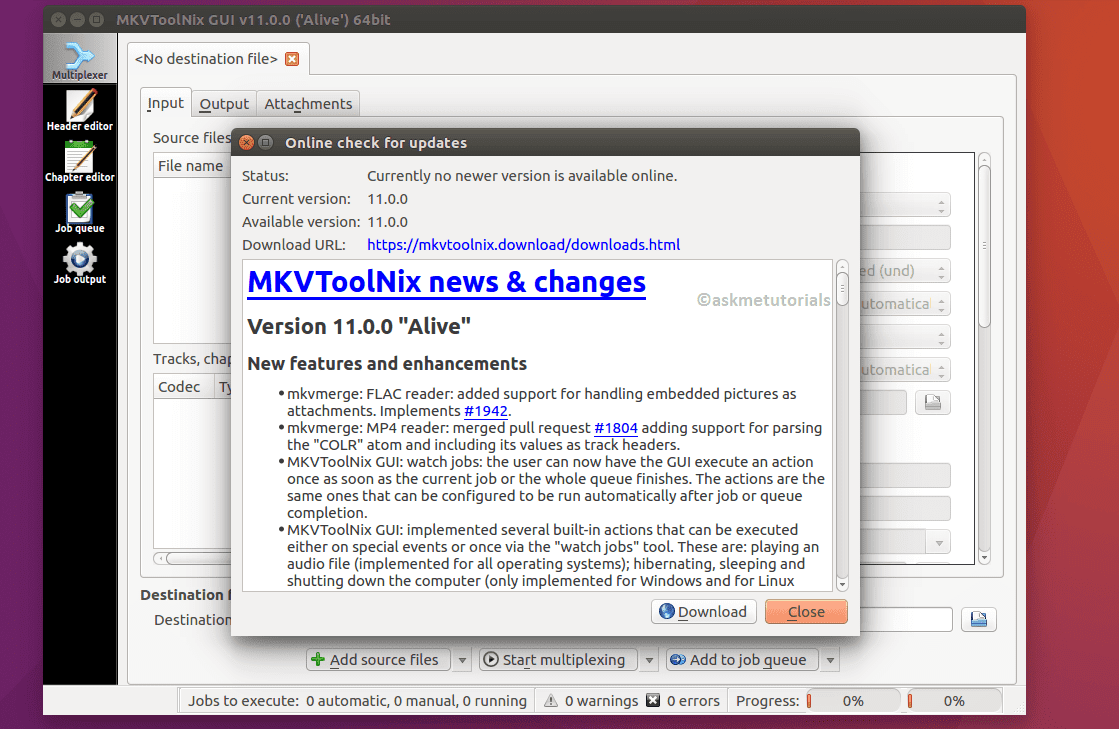The image size is (1119, 729).
Task: Click the 'Jobs to execute' status text
Action: (x=358, y=701)
